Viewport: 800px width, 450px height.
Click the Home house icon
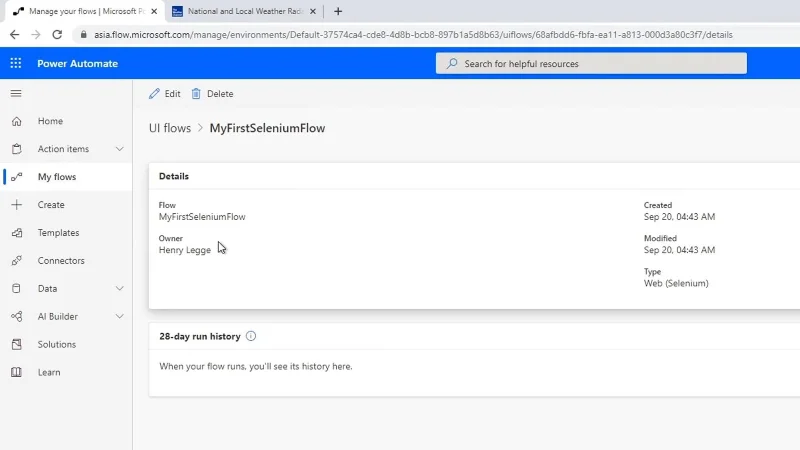16,121
